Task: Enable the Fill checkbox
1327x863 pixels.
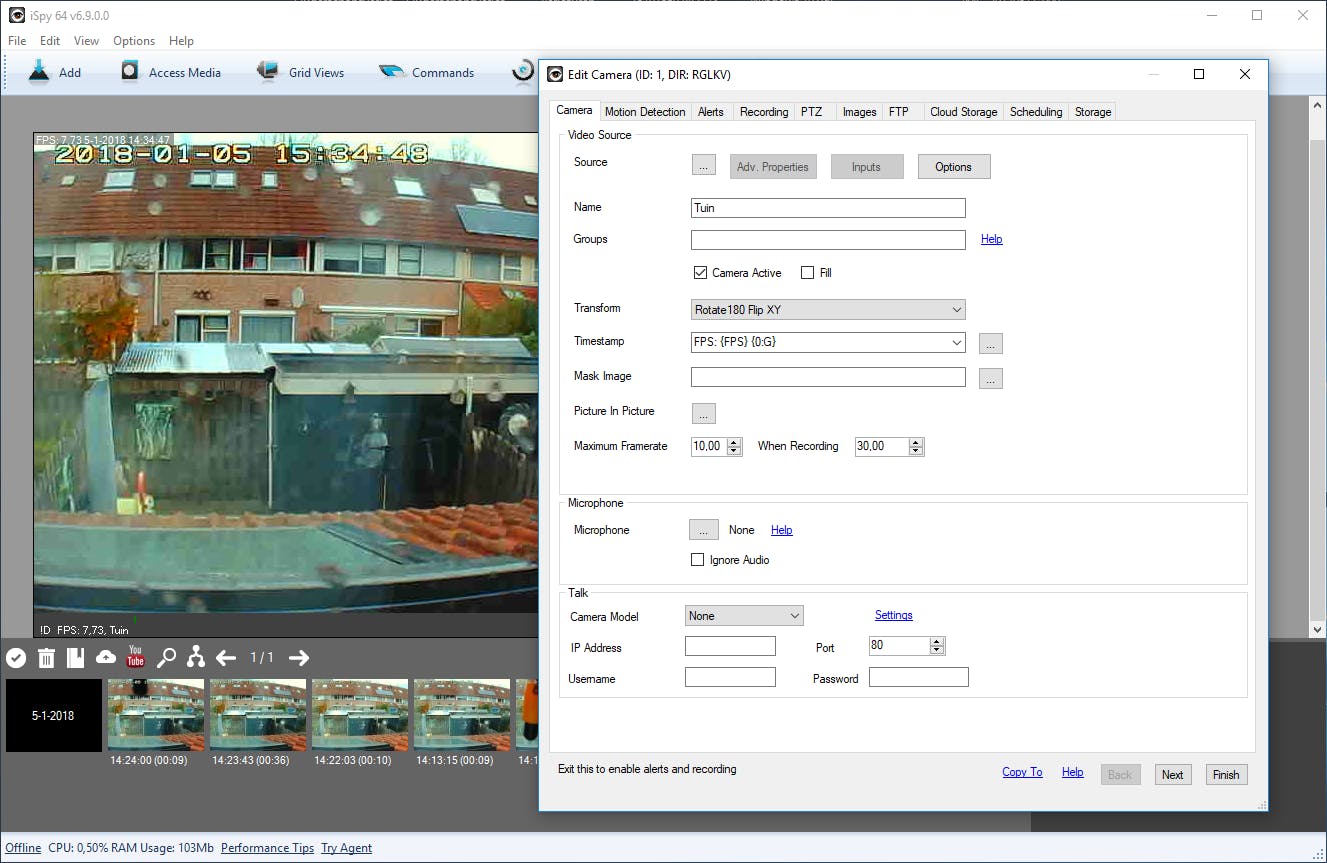Action: [808, 273]
